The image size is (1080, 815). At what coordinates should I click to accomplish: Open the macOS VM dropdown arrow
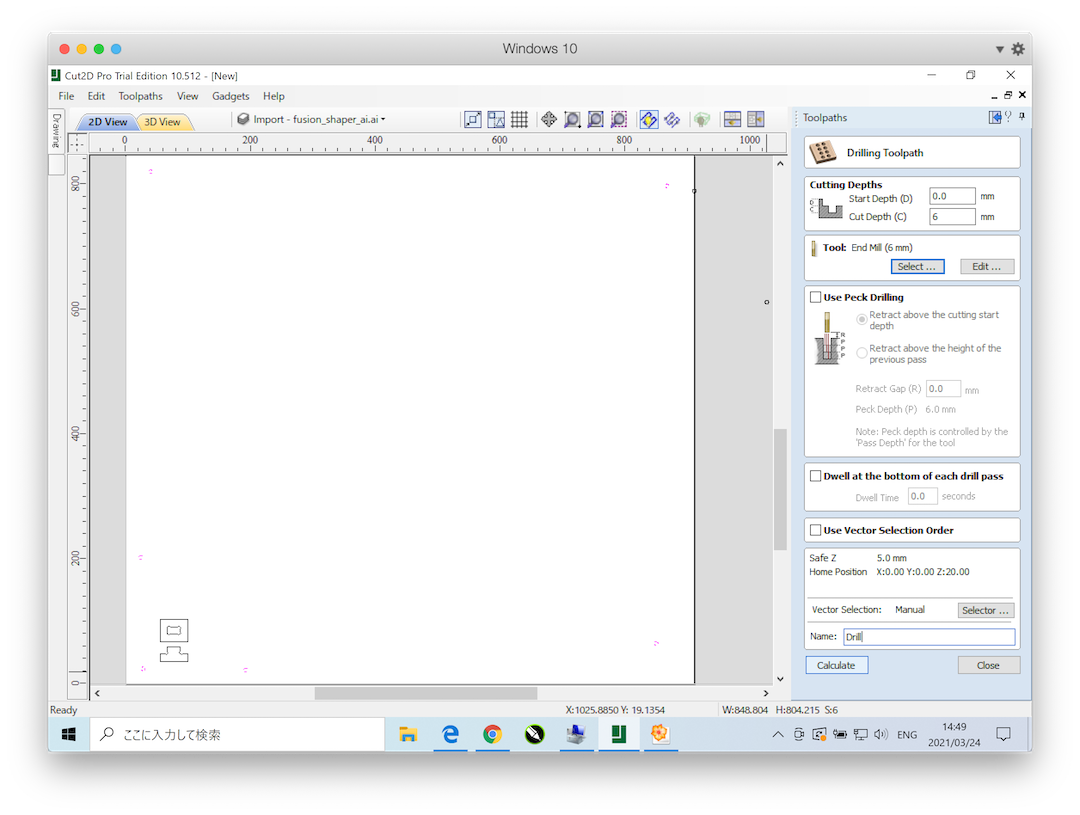[x=999, y=49]
